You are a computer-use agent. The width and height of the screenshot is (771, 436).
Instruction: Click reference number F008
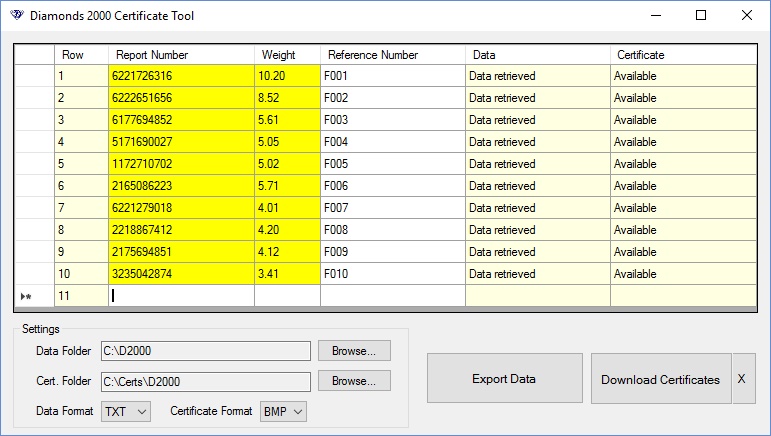(392, 230)
